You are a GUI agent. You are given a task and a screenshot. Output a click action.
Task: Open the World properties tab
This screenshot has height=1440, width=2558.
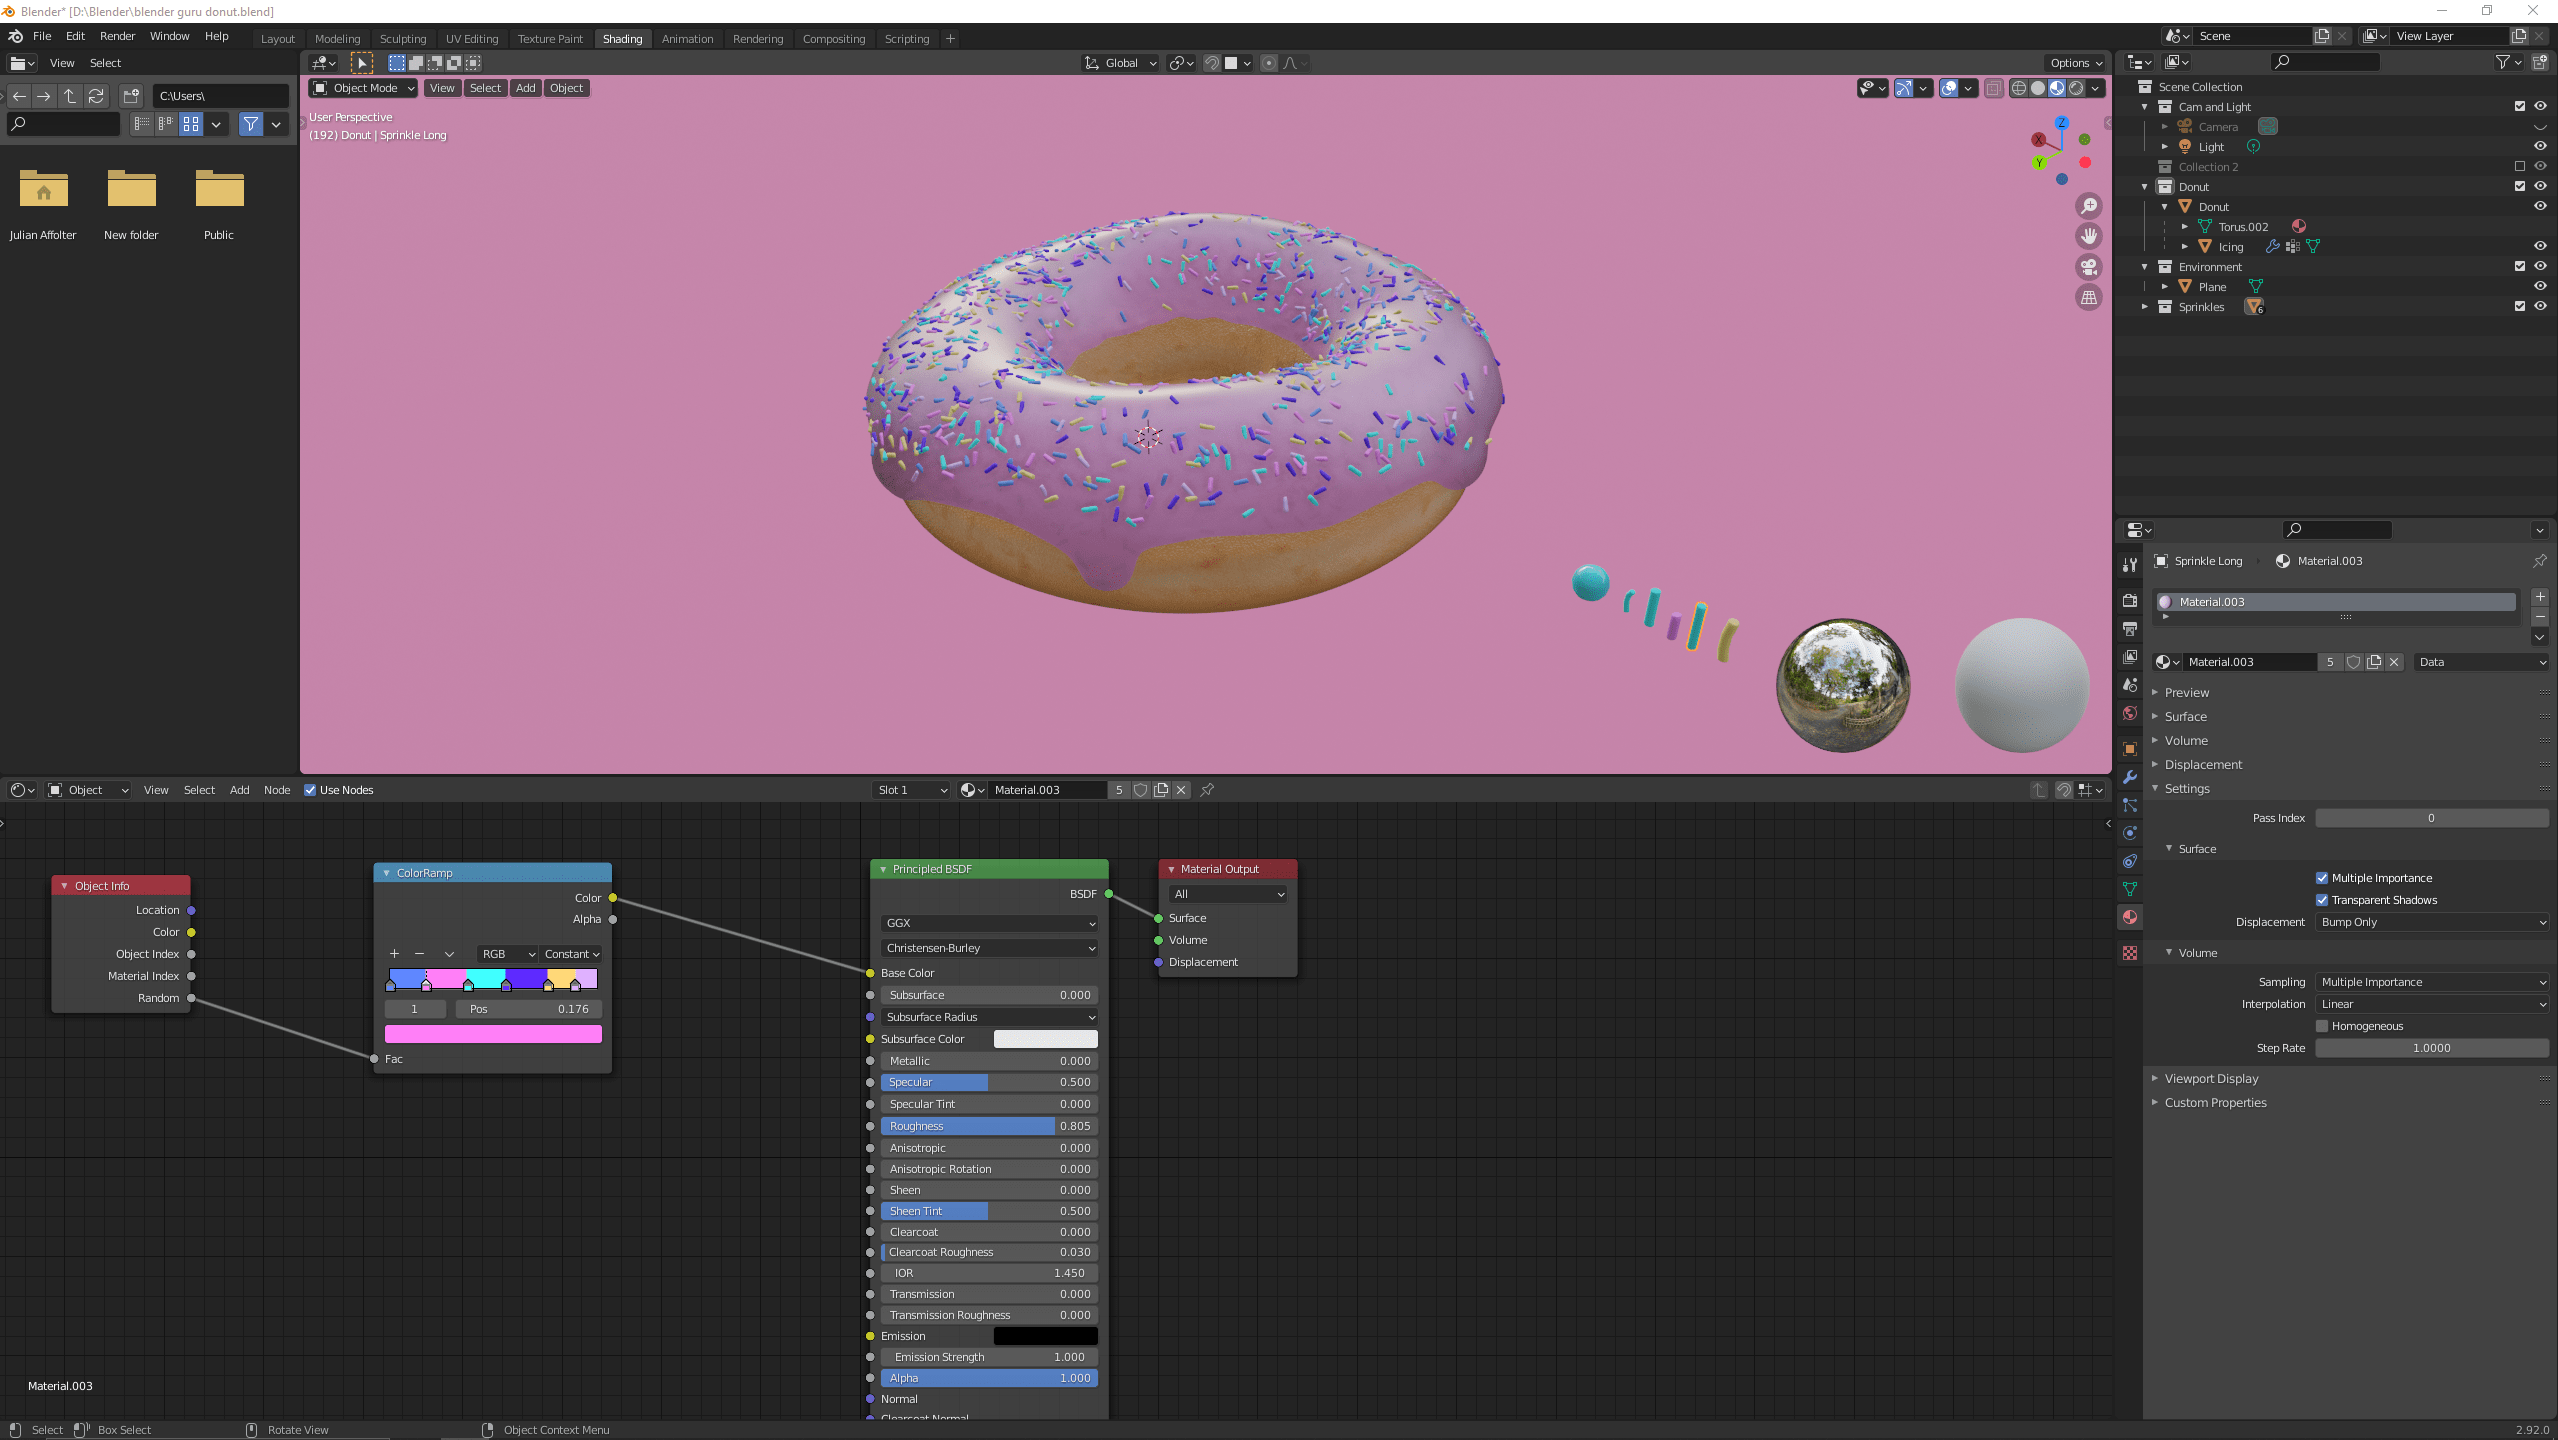pos(2130,713)
